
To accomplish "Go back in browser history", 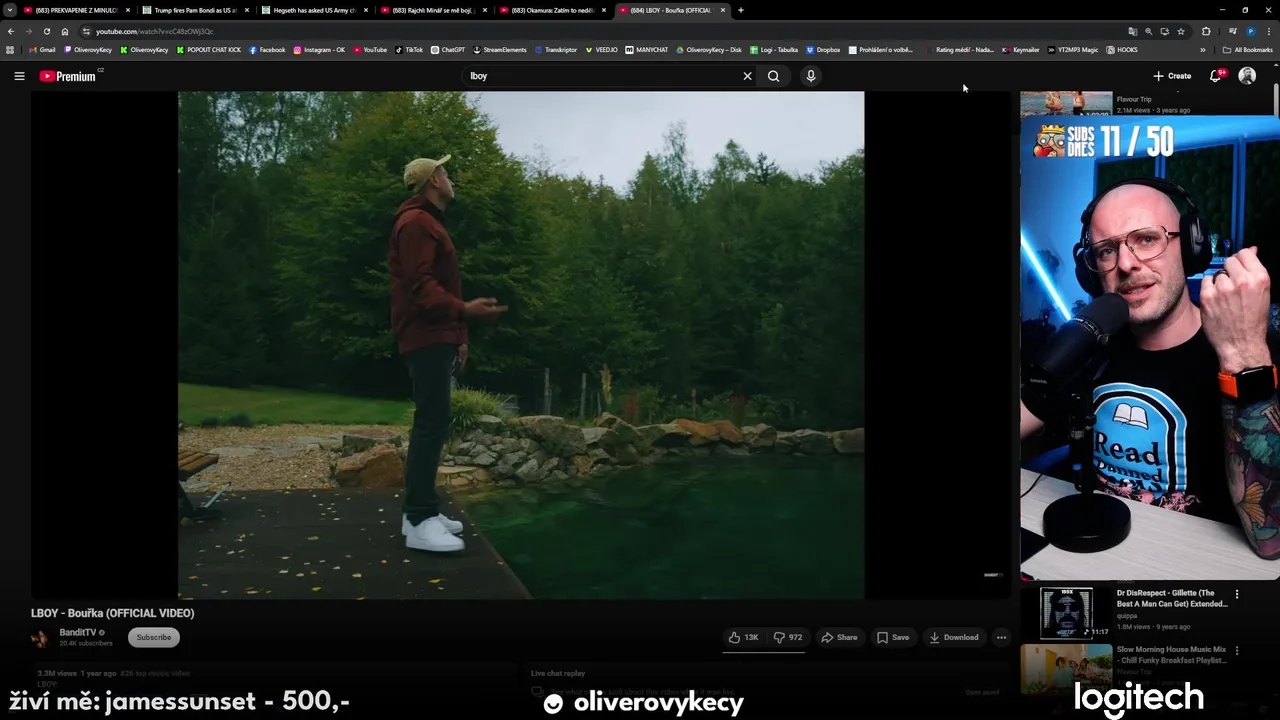I will (x=11, y=31).
